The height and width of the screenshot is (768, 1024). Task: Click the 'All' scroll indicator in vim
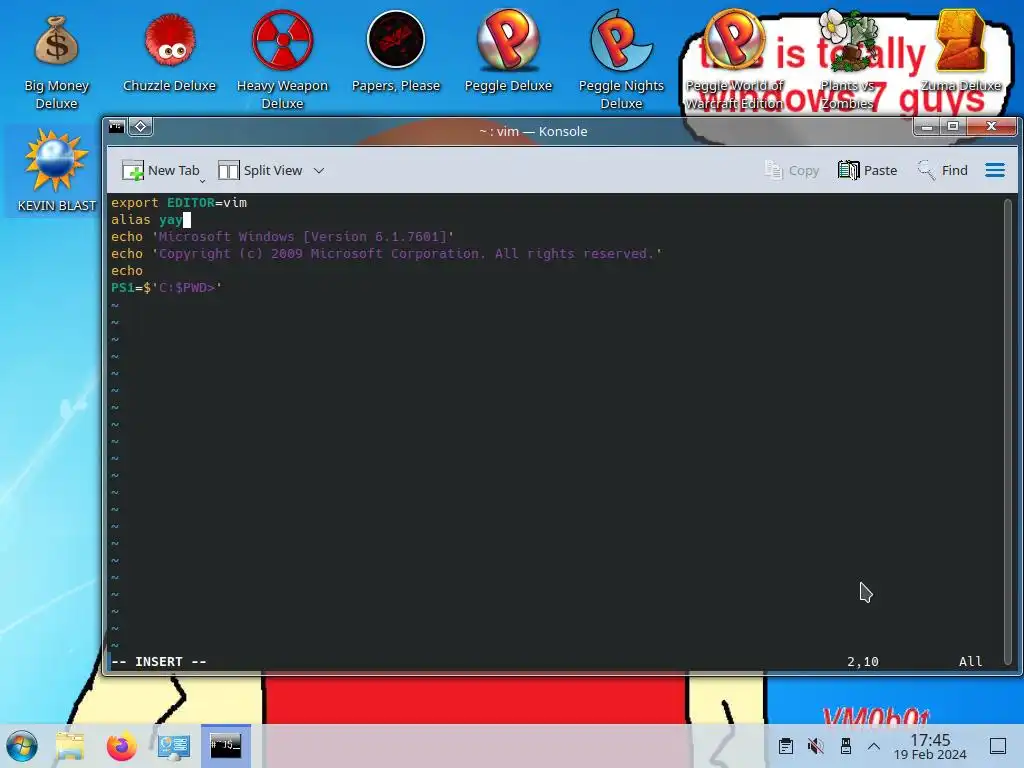click(970, 662)
